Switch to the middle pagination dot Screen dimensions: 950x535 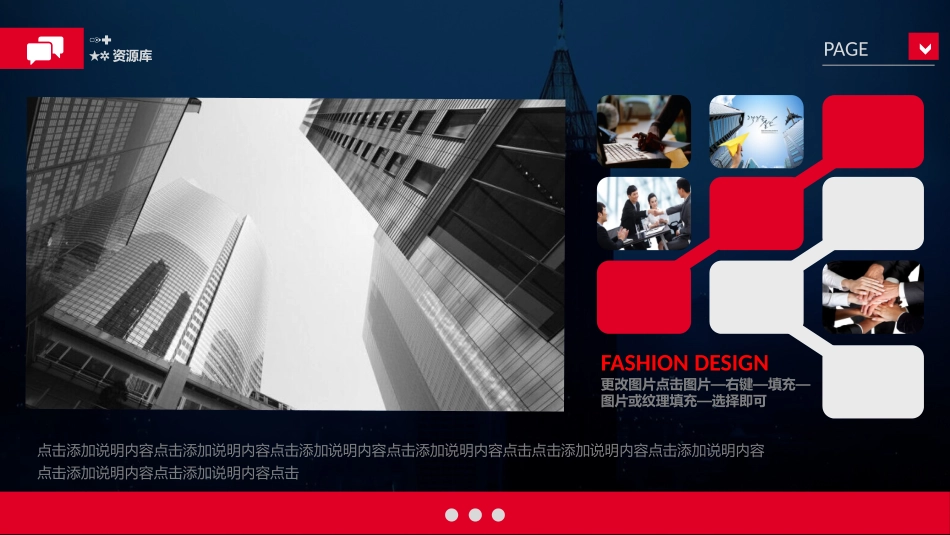475,515
